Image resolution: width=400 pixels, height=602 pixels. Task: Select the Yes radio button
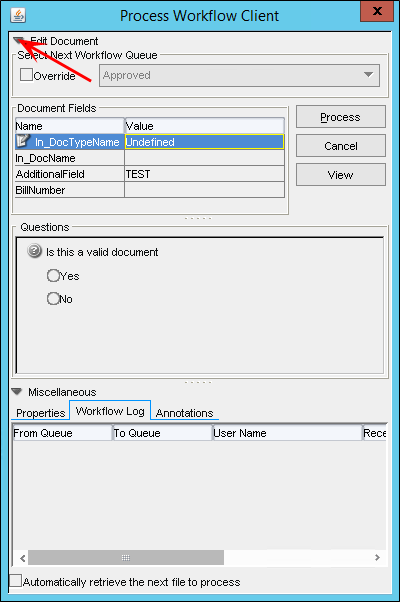tap(53, 276)
